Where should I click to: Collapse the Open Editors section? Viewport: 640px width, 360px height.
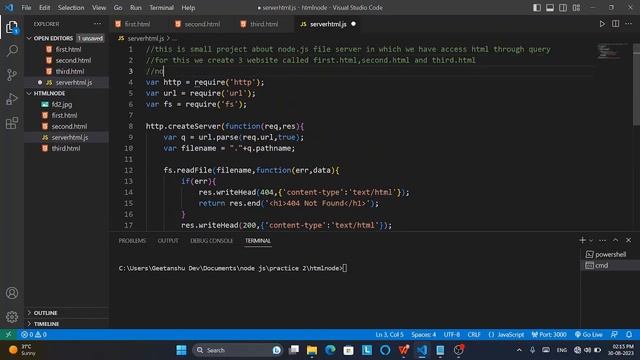pyautogui.click(x=67, y=38)
